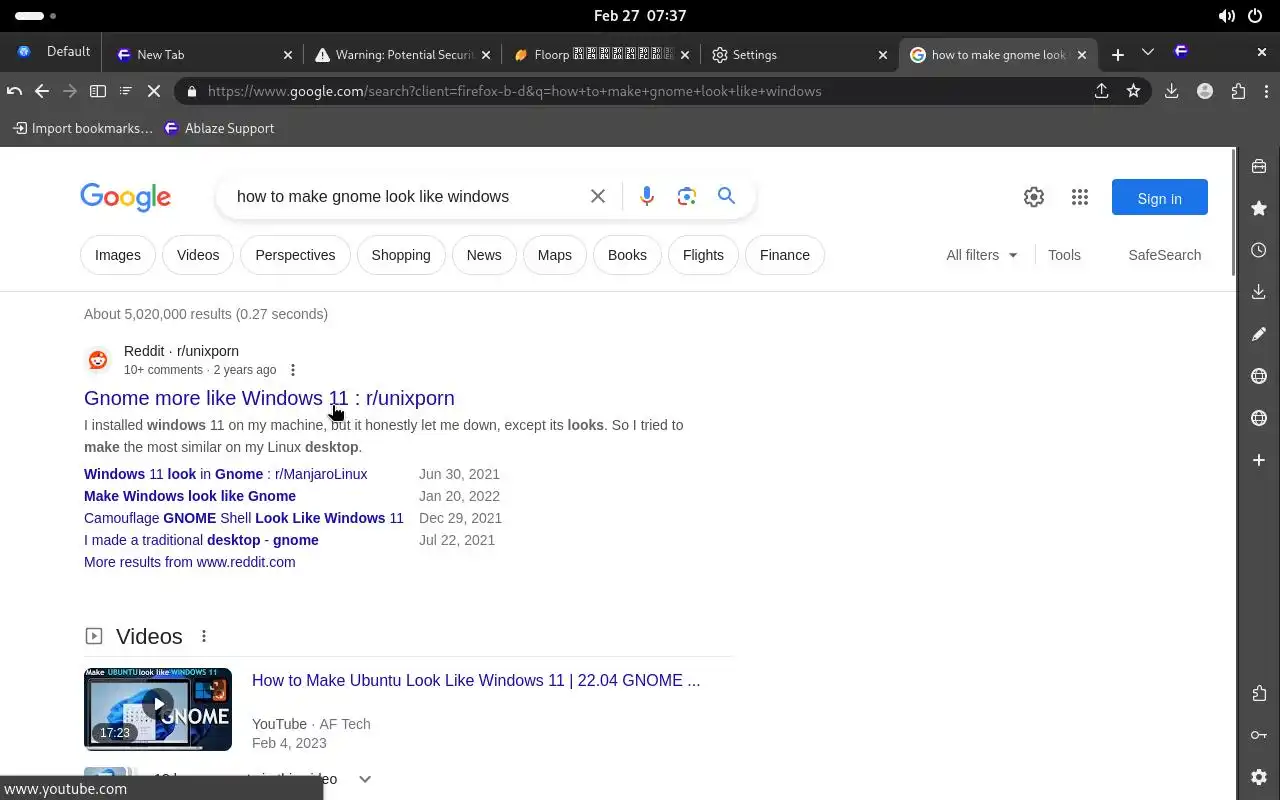Open Make Windows look like Gnome link

[190, 496]
